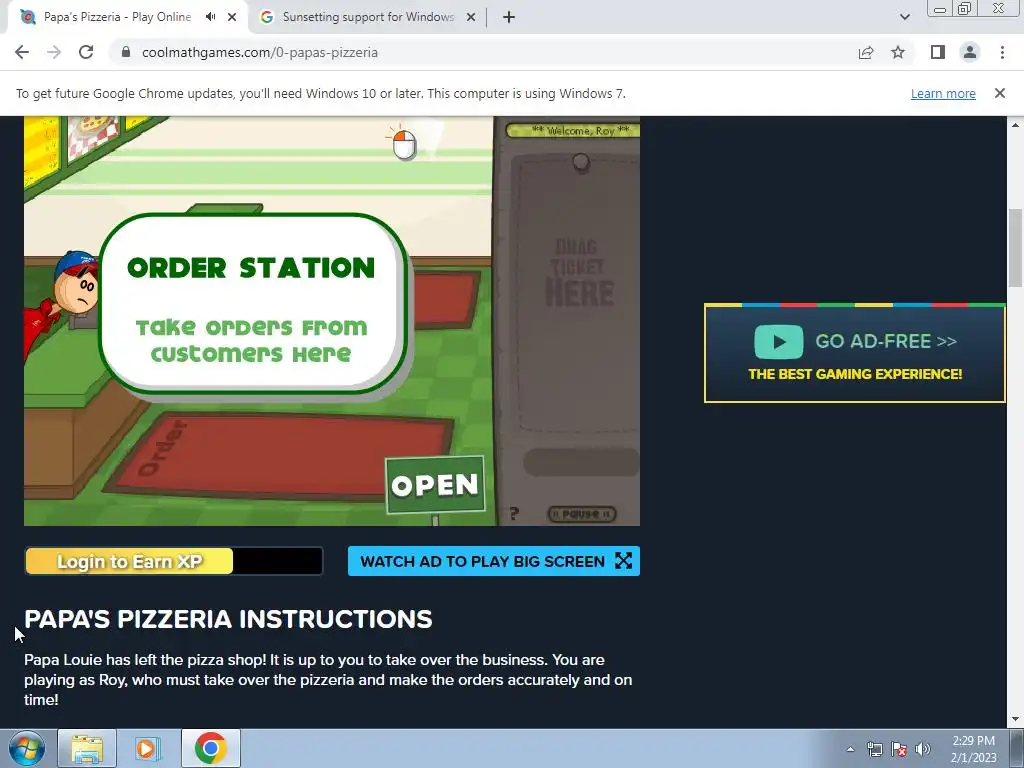The height and width of the screenshot is (768, 1024).
Task: Open the Action Center flag icon
Action: pyautogui.click(x=899, y=749)
